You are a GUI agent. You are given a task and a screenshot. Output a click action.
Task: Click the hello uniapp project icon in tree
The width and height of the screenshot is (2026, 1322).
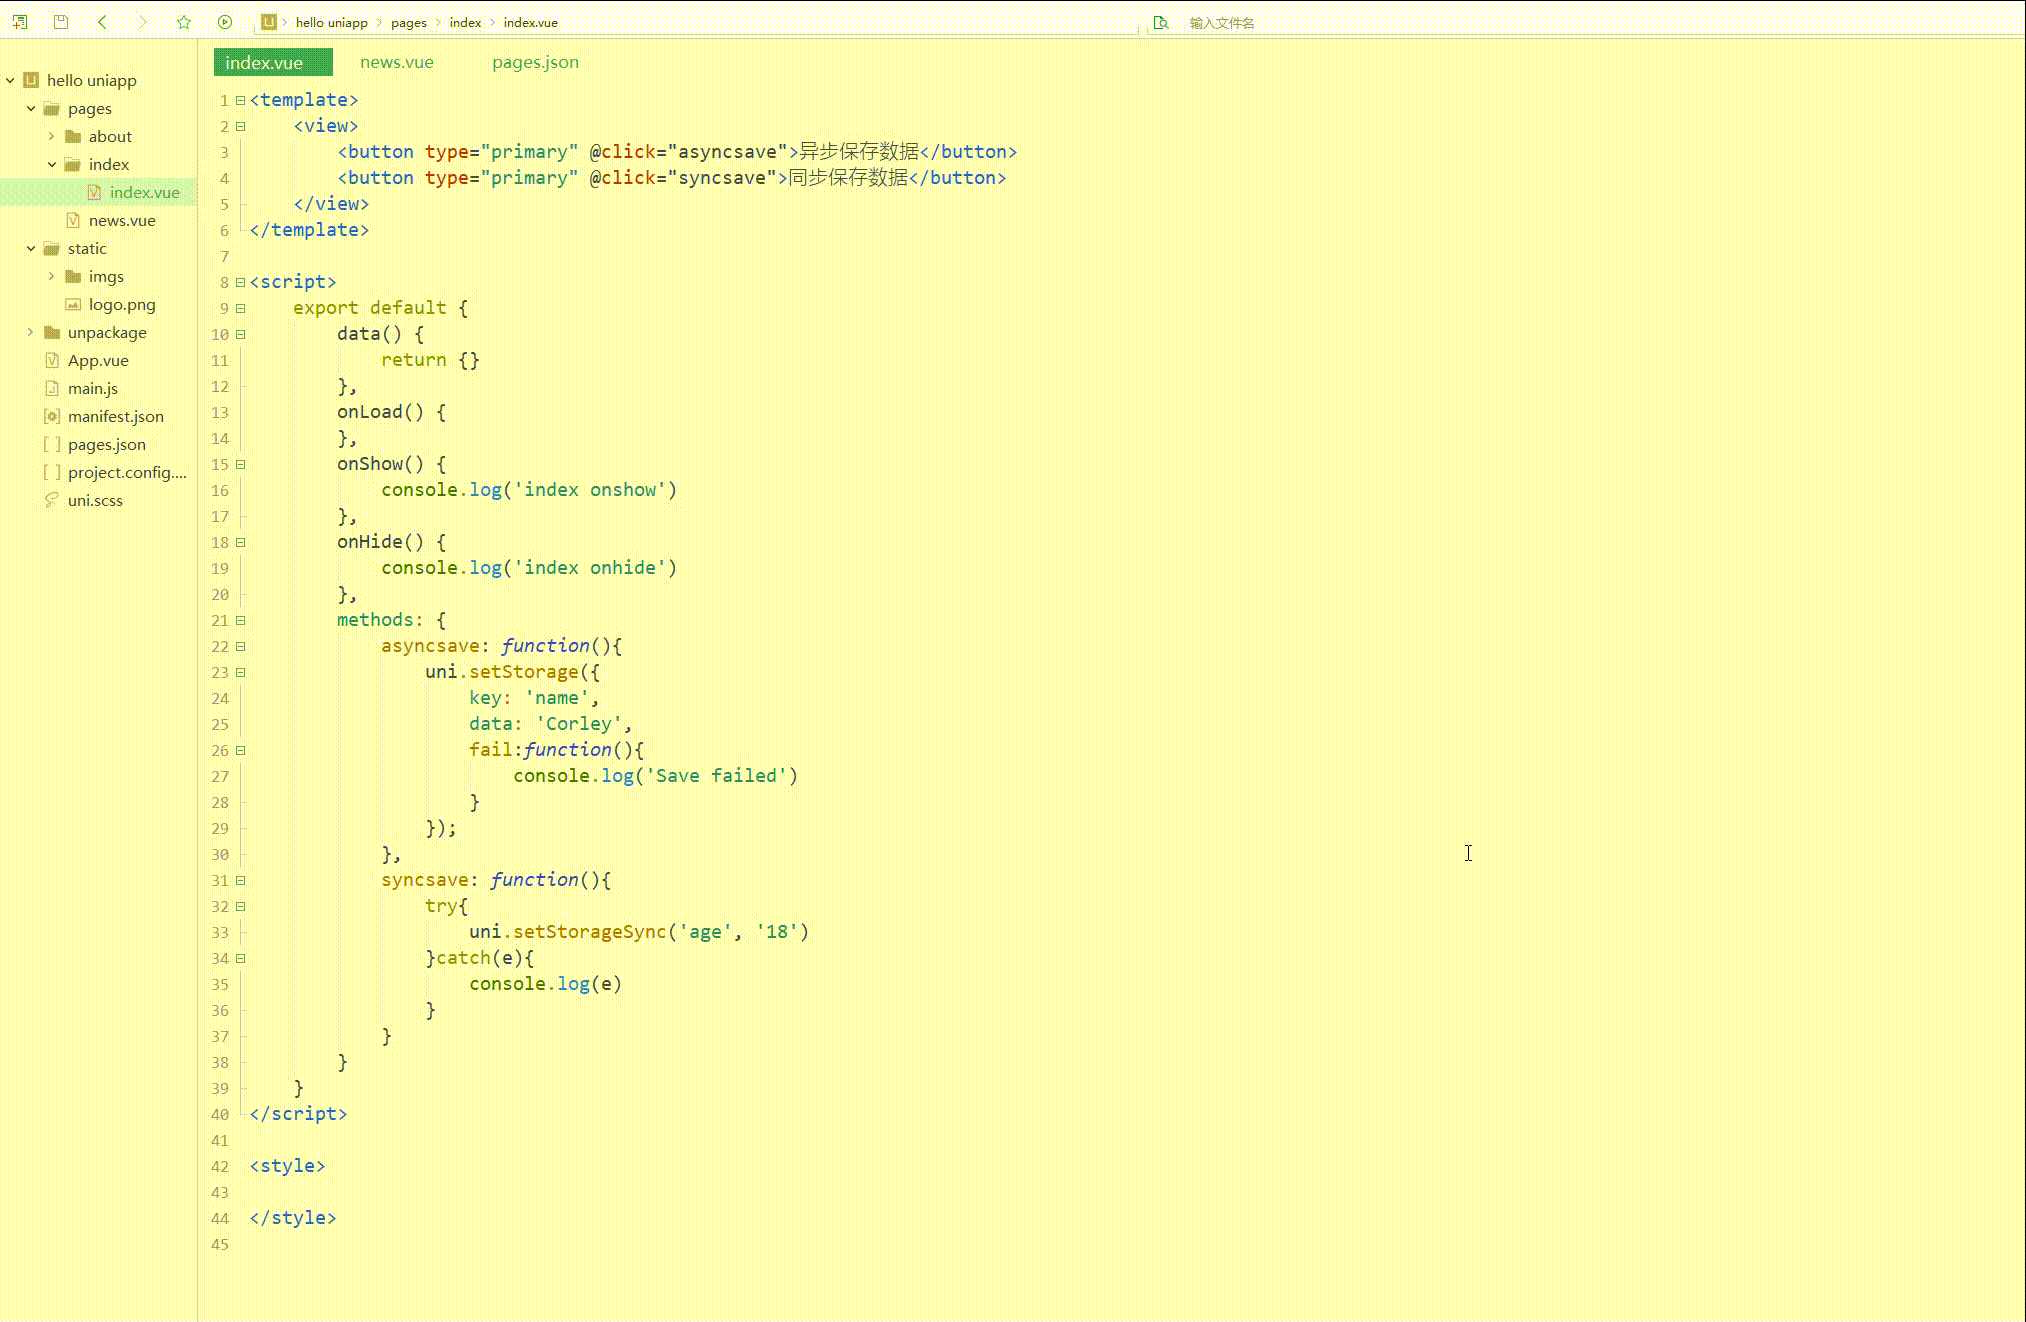(31, 80)
